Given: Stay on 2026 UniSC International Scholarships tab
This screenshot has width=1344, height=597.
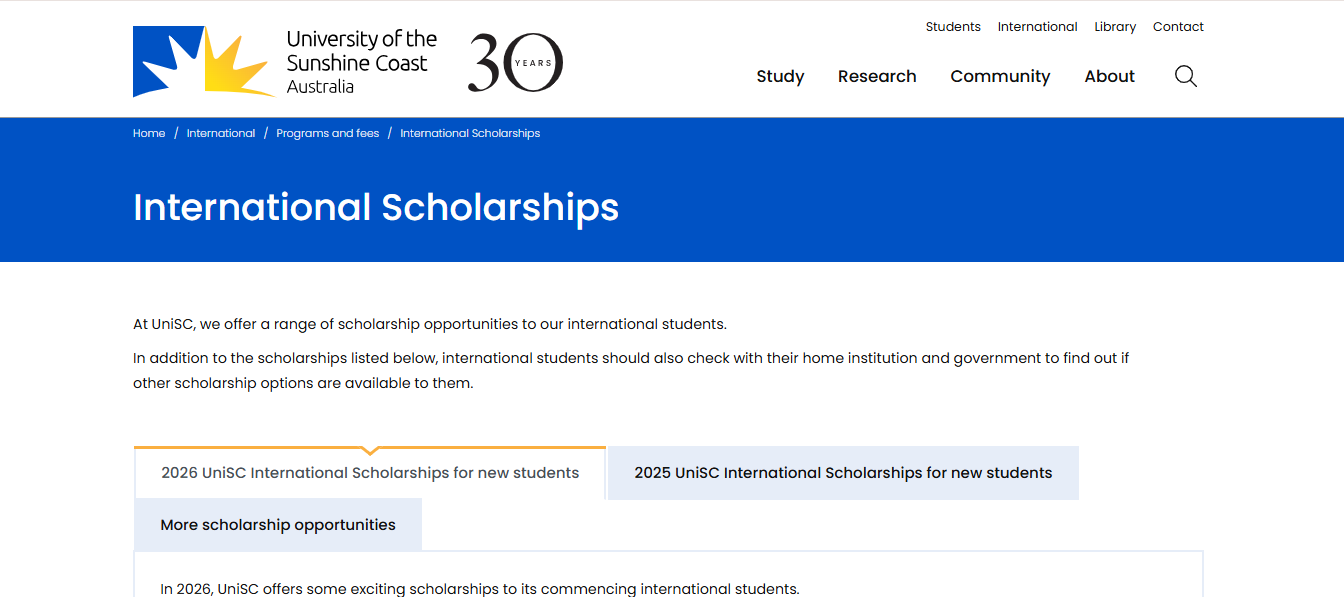Looking at the screenshot, I should (x=370, y=472).
